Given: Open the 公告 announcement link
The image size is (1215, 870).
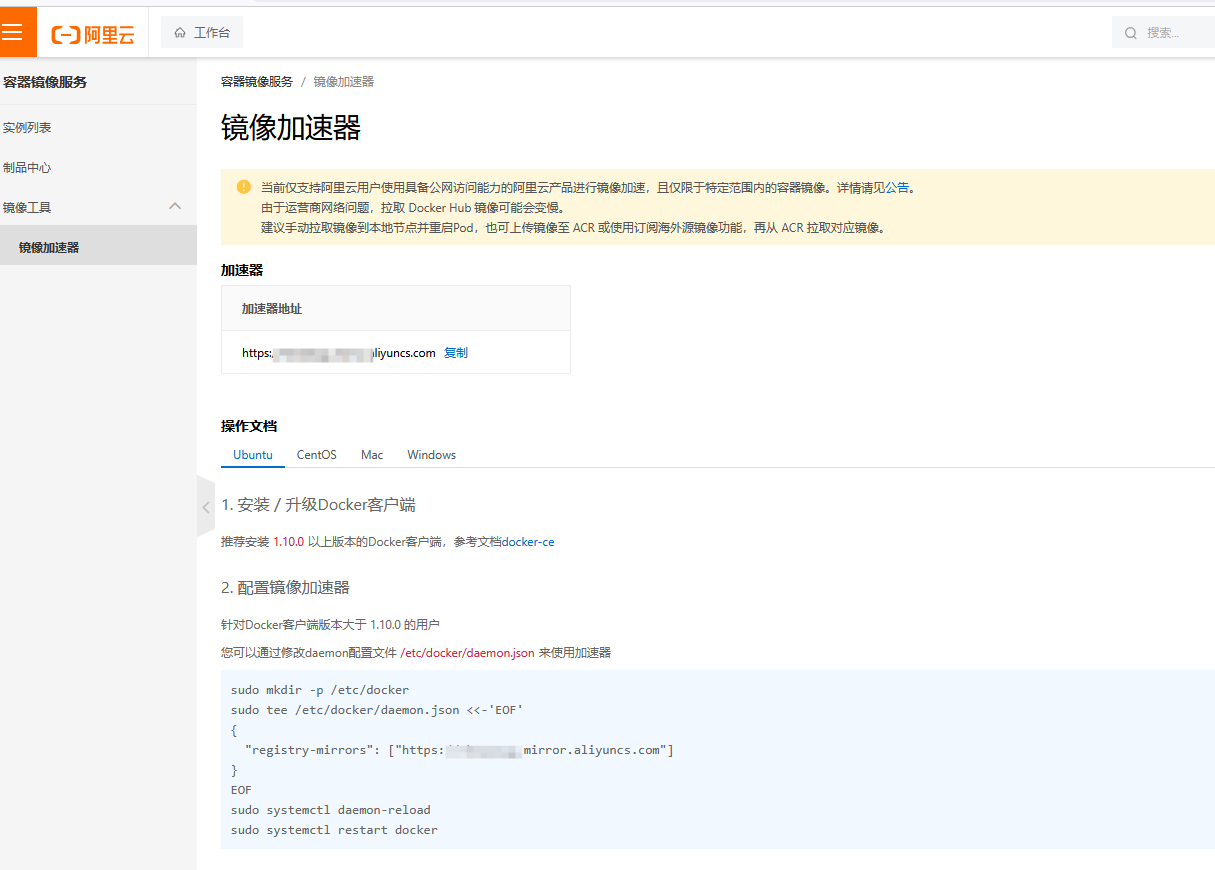Looking at the screenshot, I should 897,187.
